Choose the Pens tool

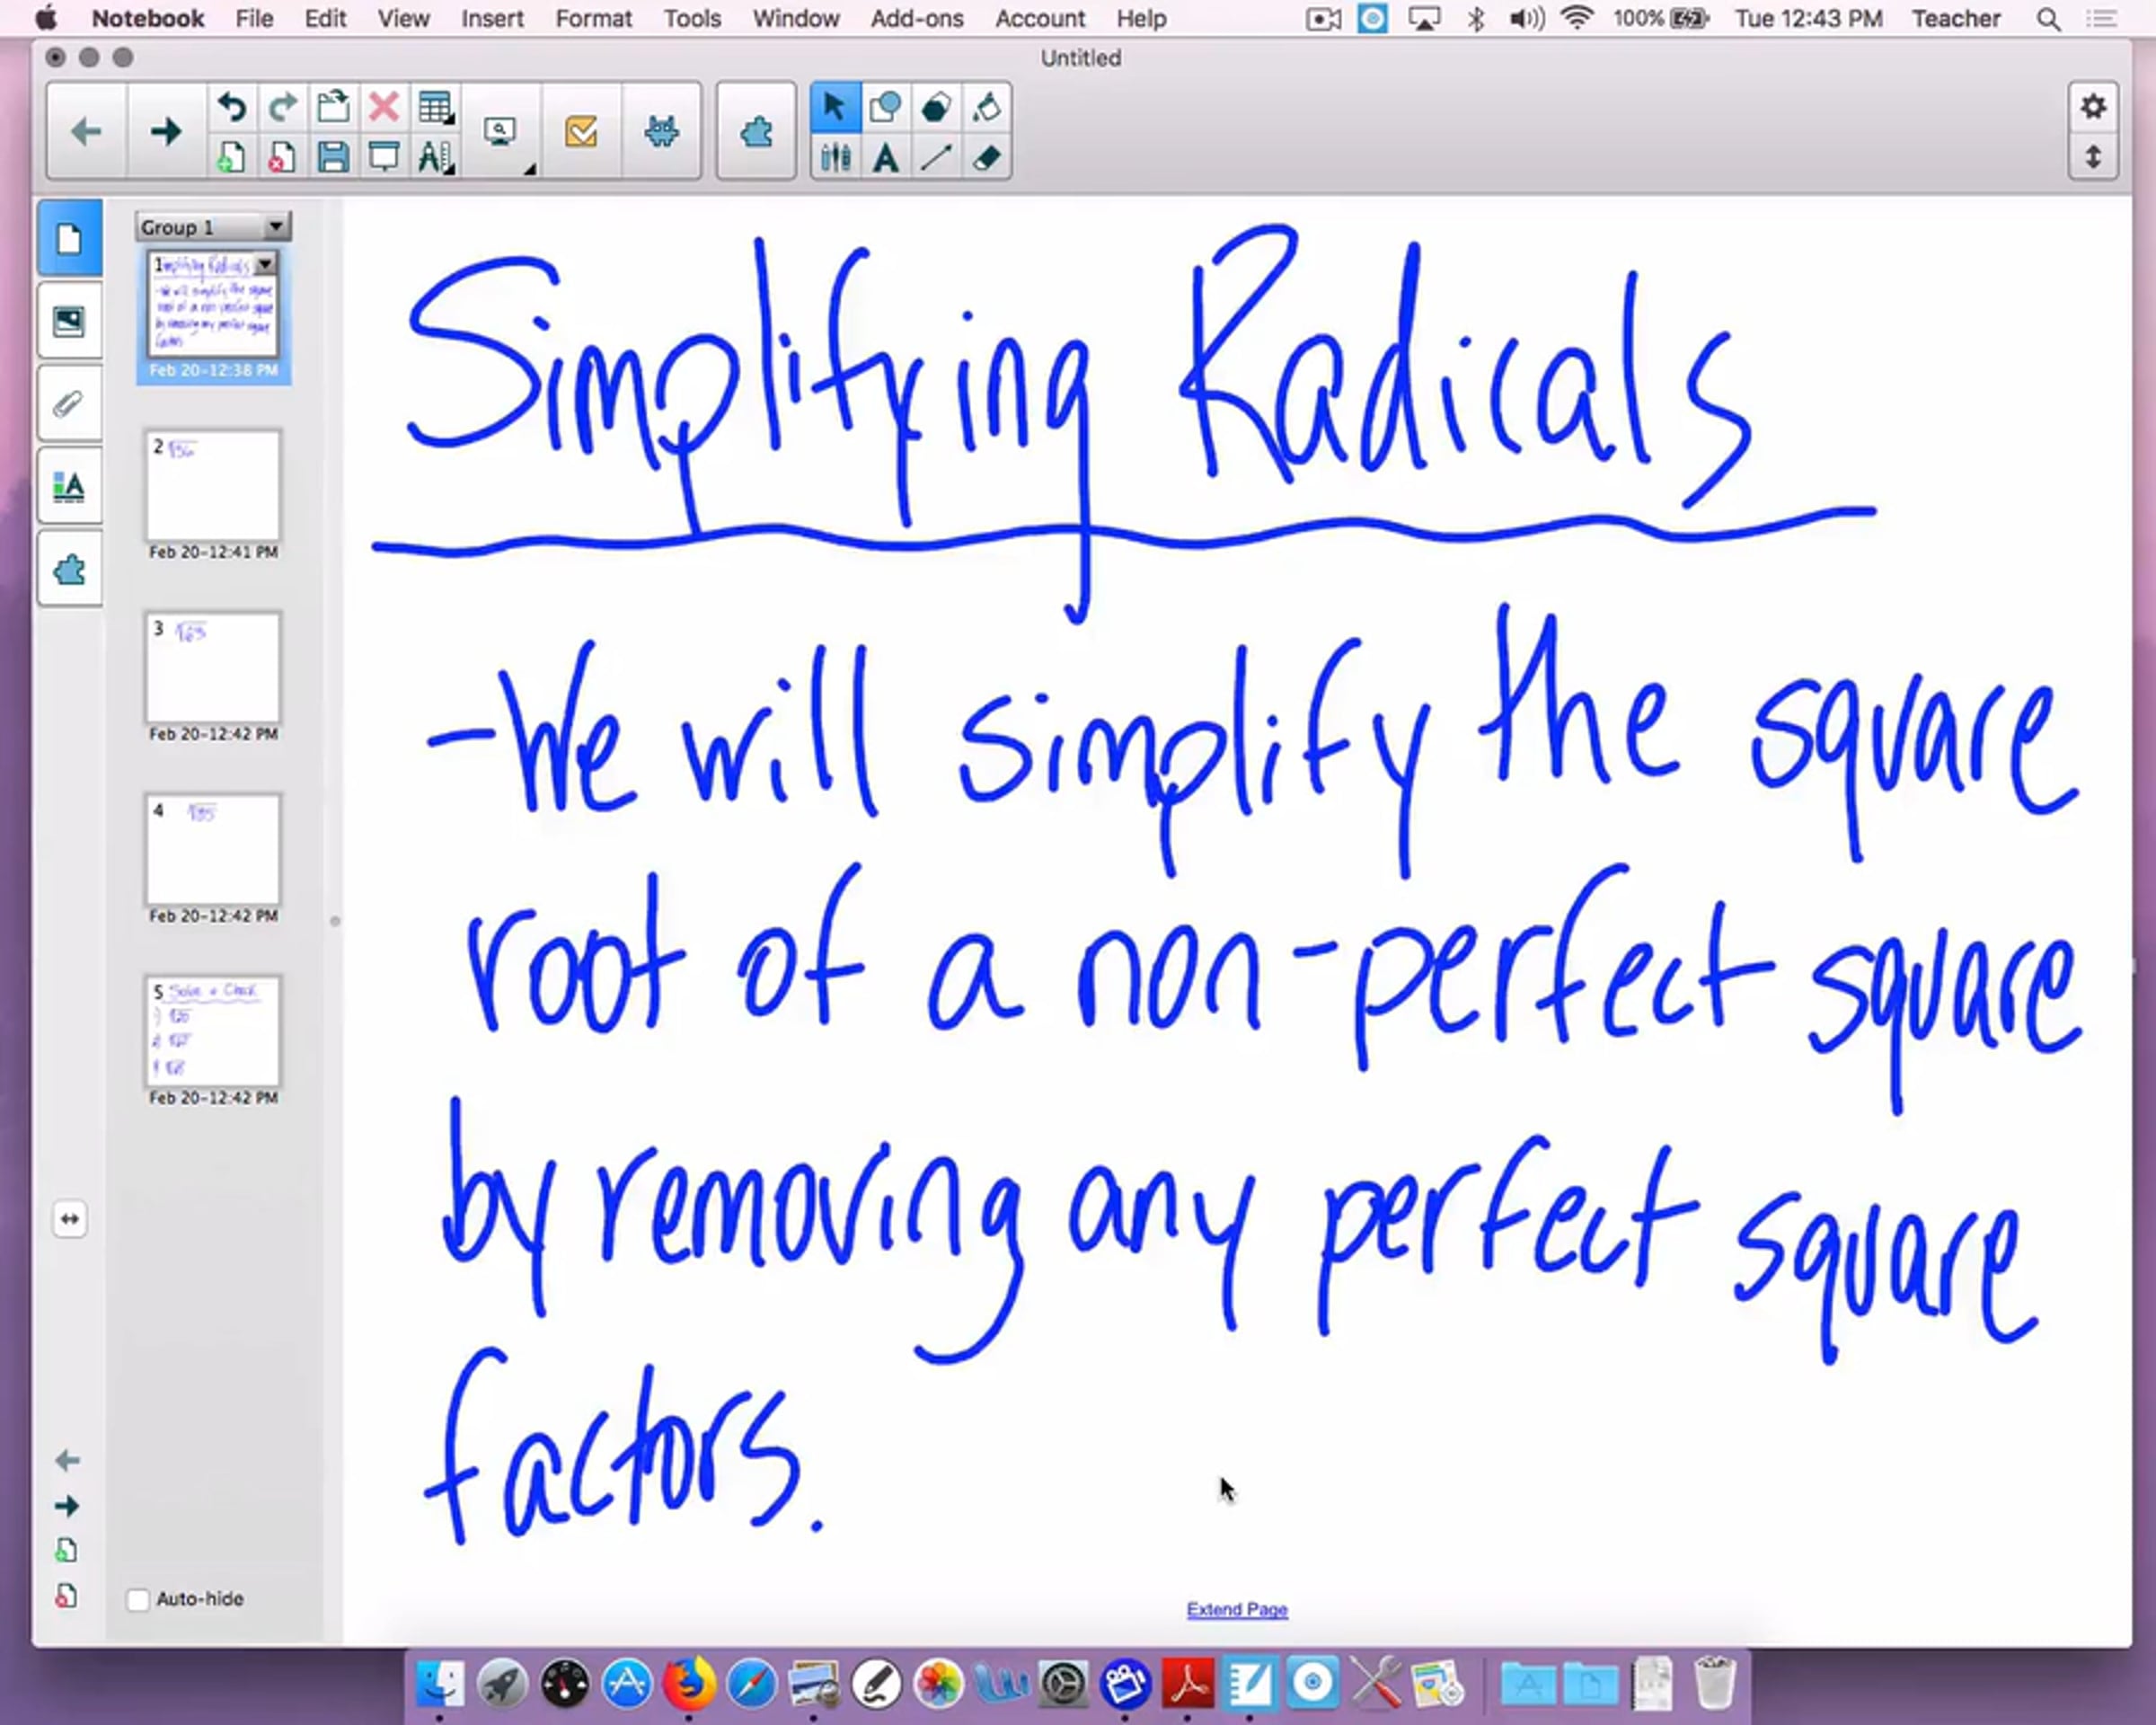[x=835, y=158]
